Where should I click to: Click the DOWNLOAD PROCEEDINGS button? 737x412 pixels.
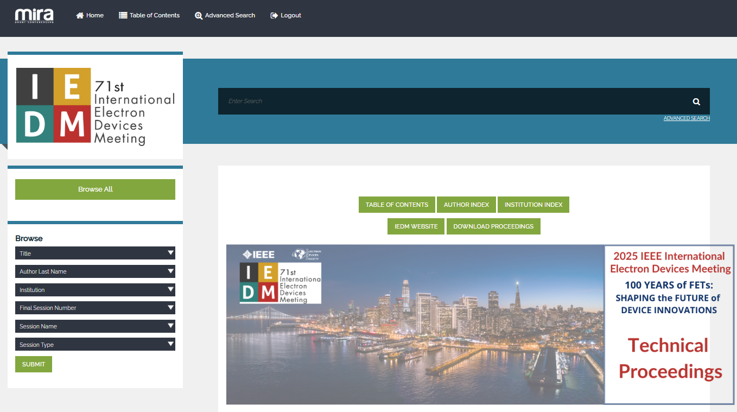[494, 226]
